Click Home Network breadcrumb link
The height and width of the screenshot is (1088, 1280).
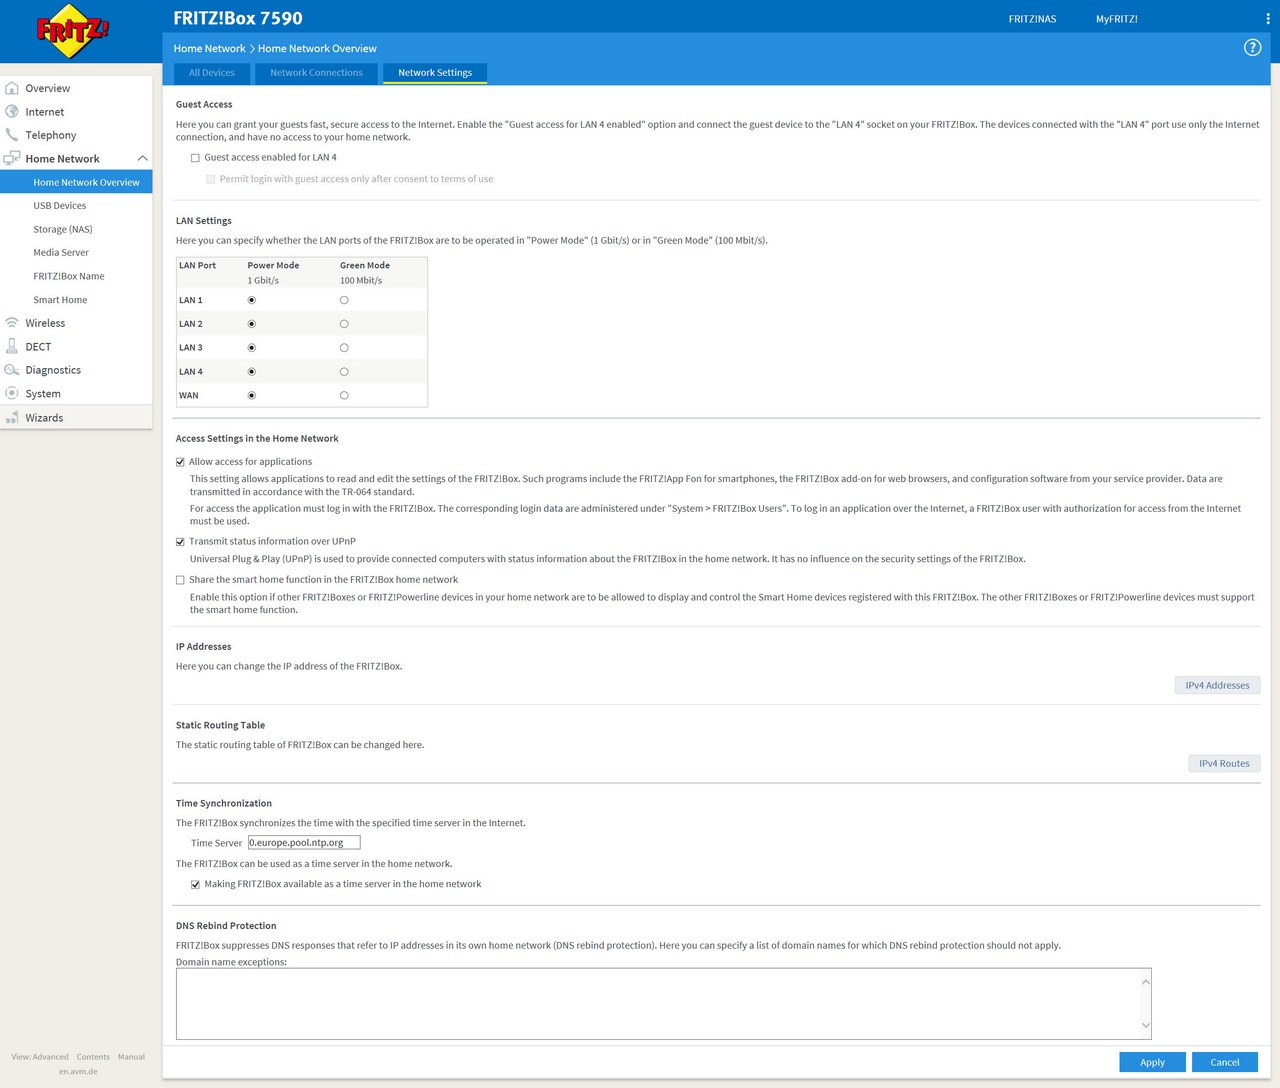tap(209, 48)
